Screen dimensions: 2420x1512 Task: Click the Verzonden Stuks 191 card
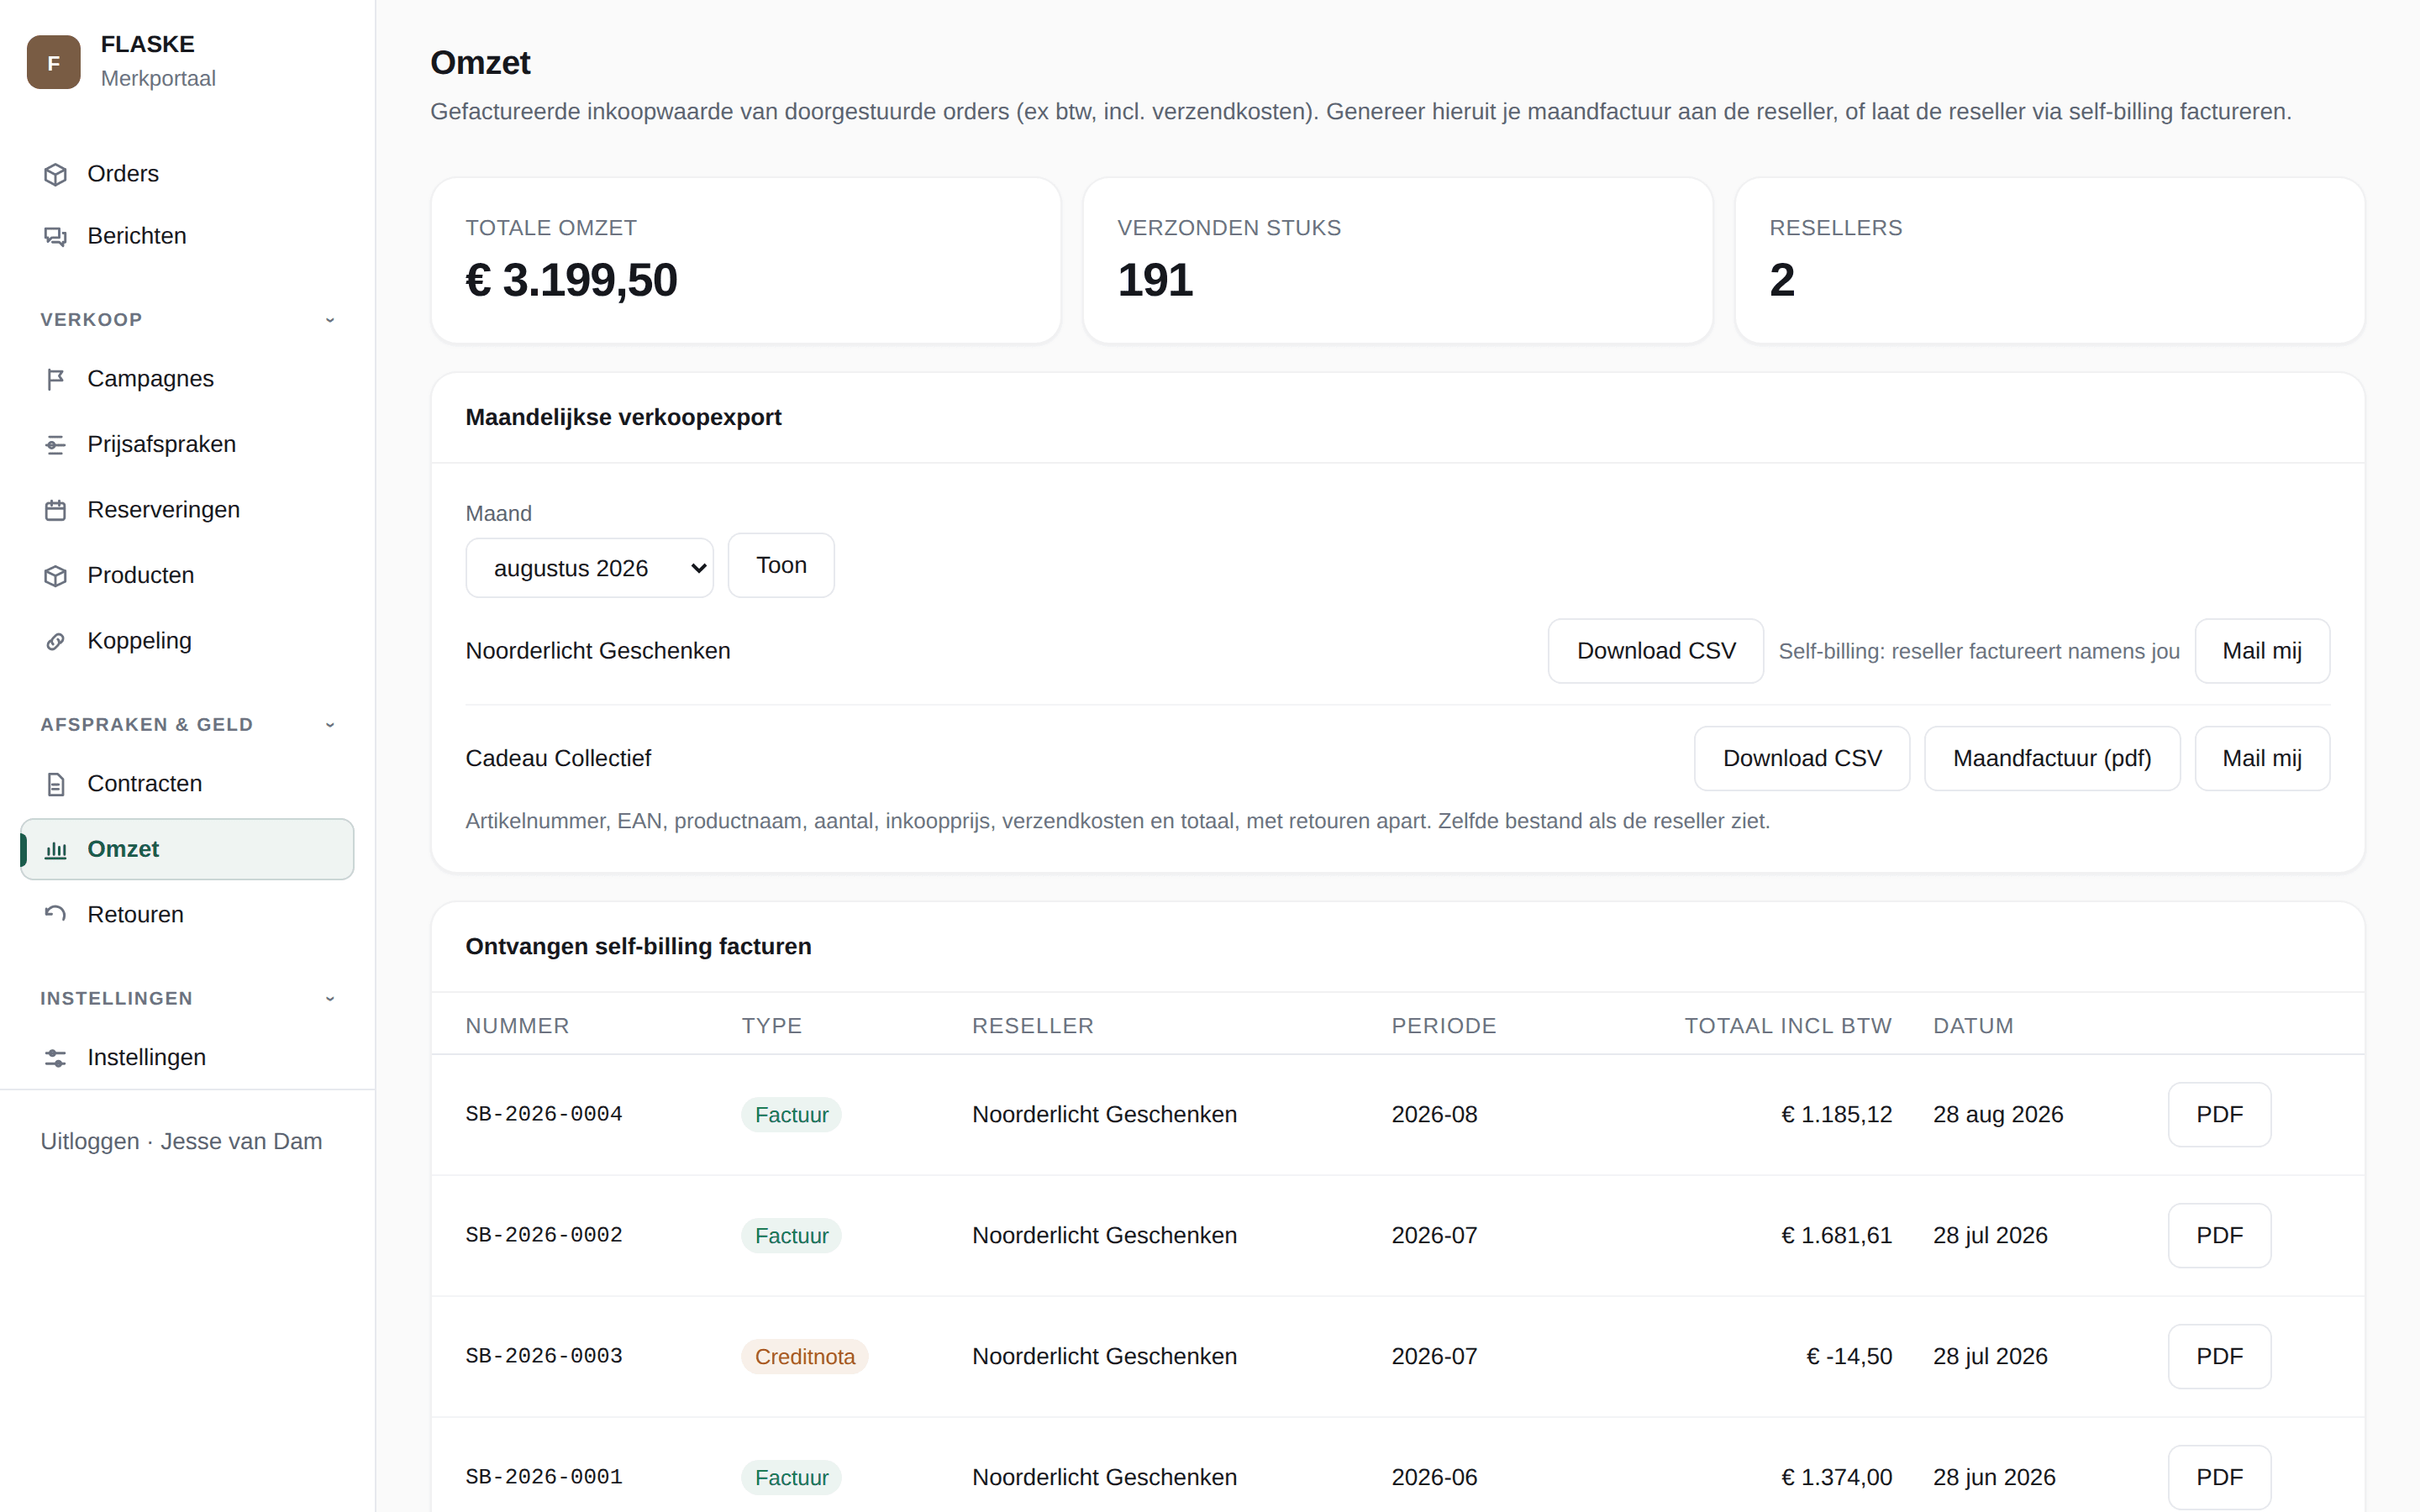click(x=1397, y=261)
